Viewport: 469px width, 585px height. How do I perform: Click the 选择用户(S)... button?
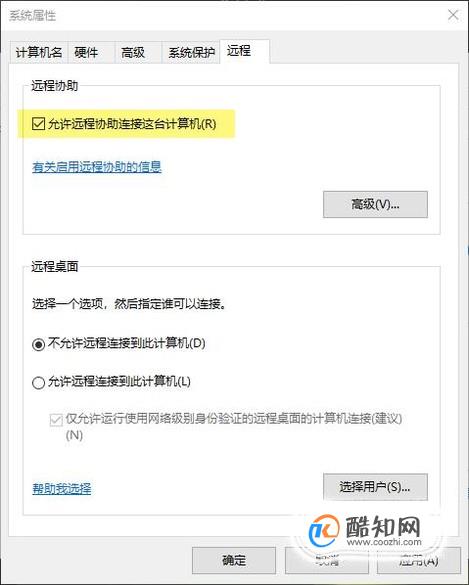375,487
